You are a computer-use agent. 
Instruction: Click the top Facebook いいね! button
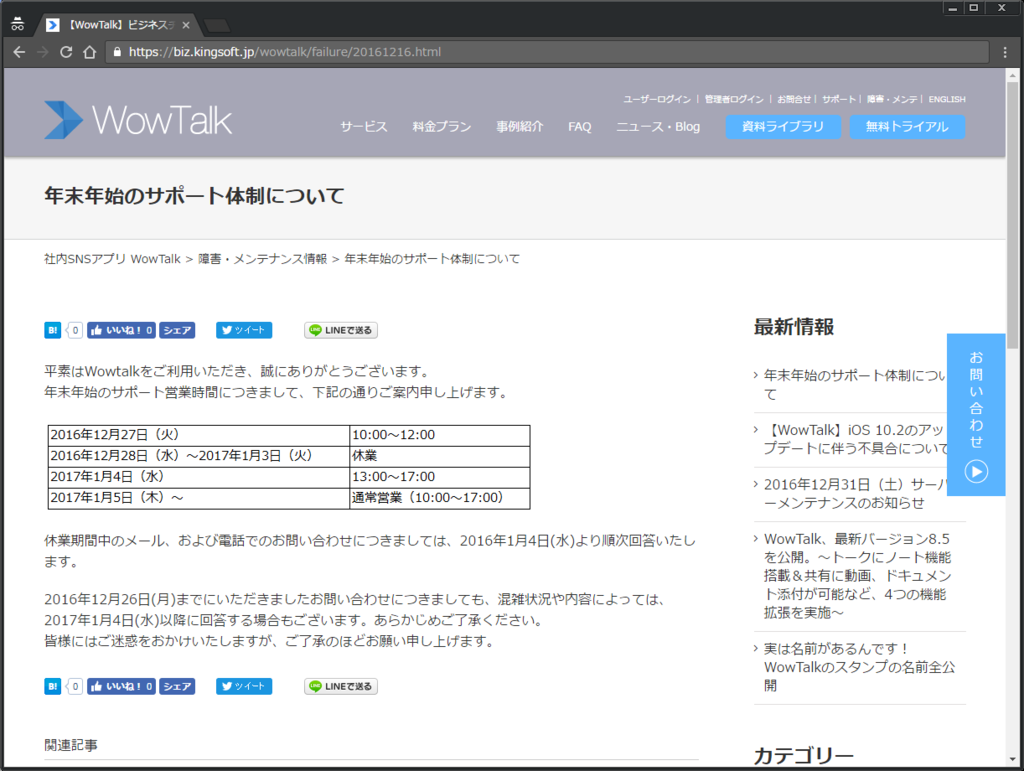click(x=121, y=330)
